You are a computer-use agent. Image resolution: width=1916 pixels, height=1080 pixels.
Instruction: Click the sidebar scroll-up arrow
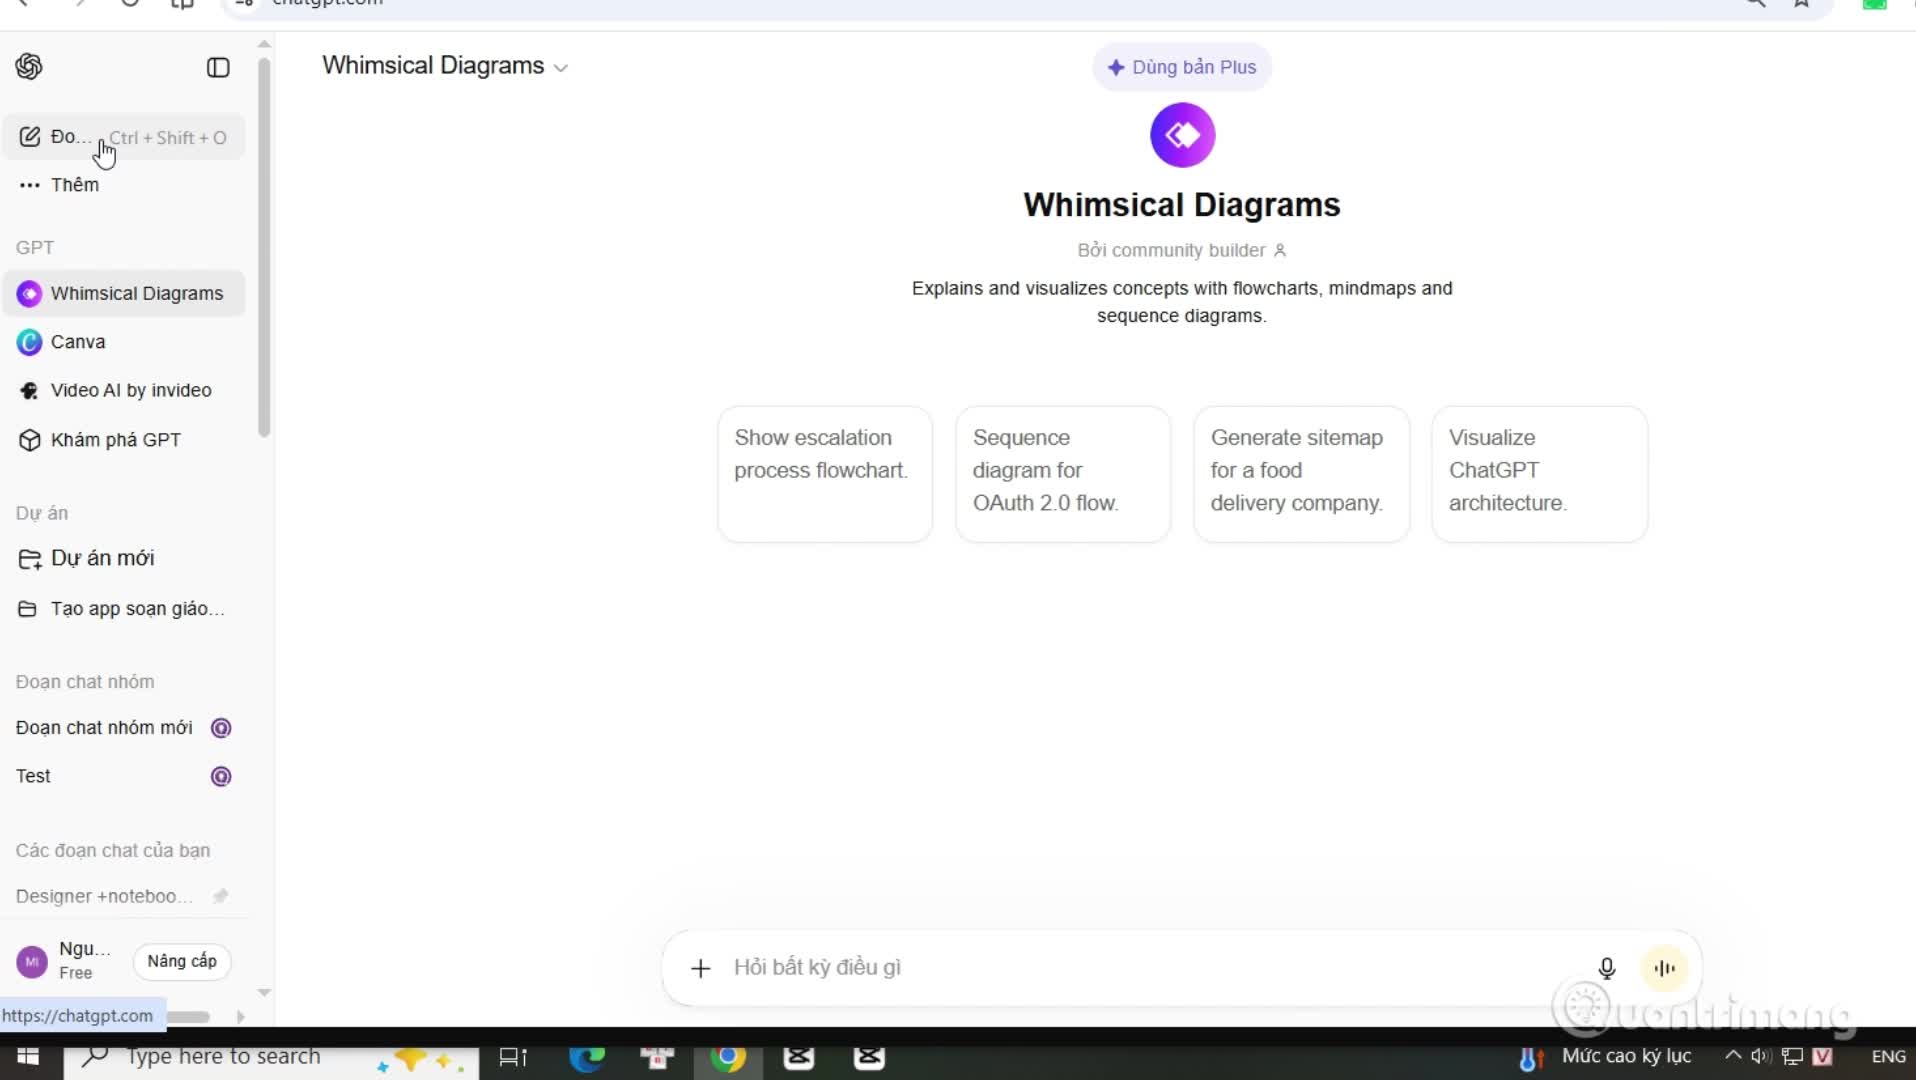coord(264,44)
